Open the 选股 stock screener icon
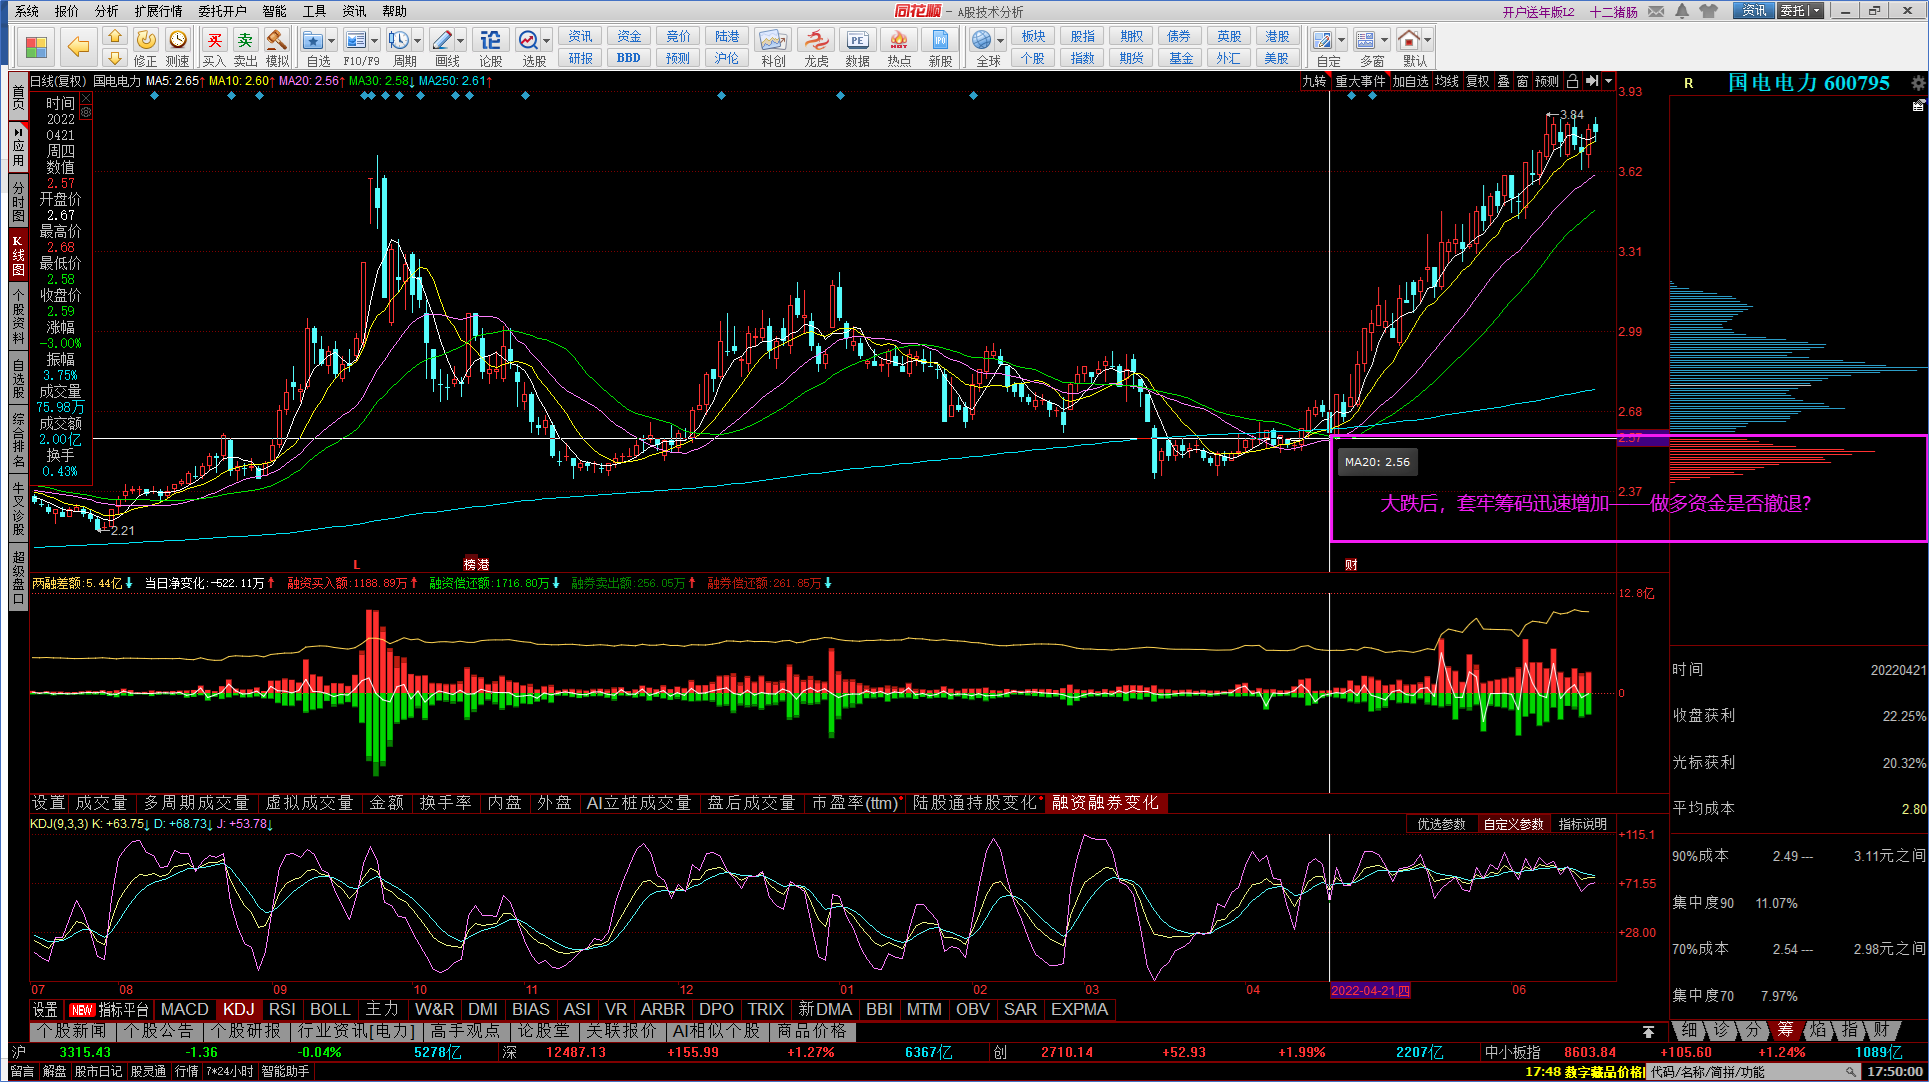This screenshot has height=1082, width=1929. tap(528, 41)
